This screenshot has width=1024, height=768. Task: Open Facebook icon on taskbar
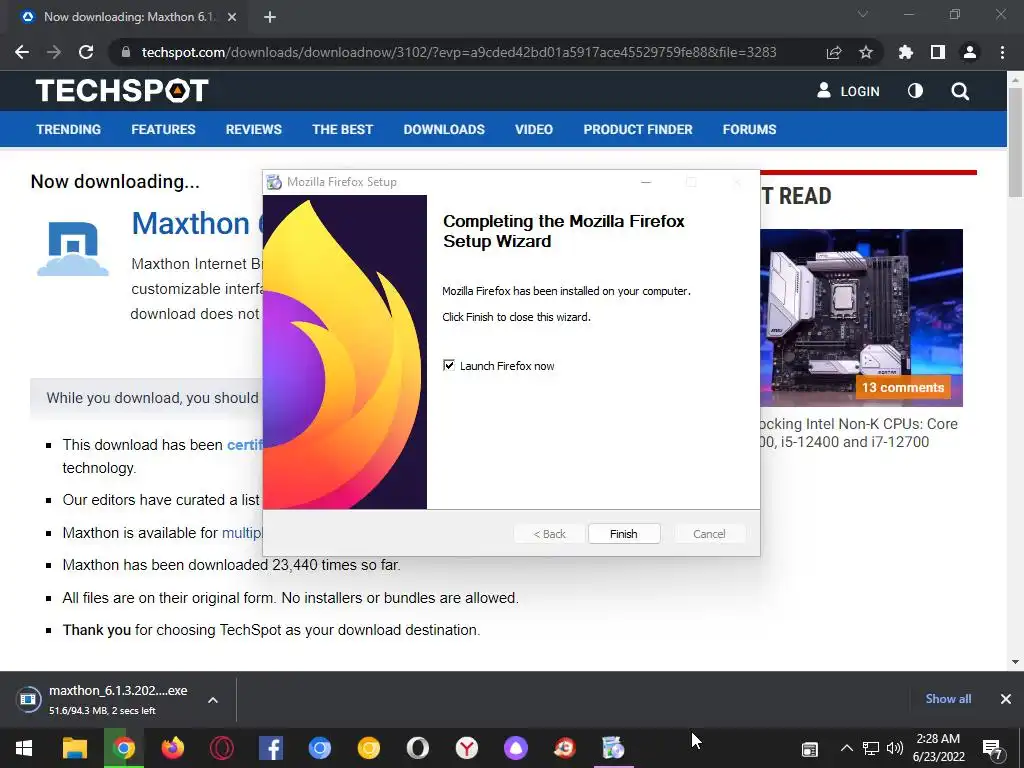270,748
